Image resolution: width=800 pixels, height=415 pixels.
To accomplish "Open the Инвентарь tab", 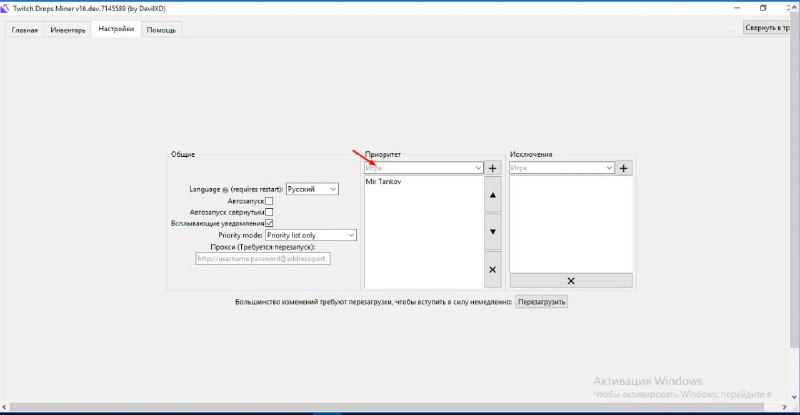I will pyautogui.click(x=68, y=30).
